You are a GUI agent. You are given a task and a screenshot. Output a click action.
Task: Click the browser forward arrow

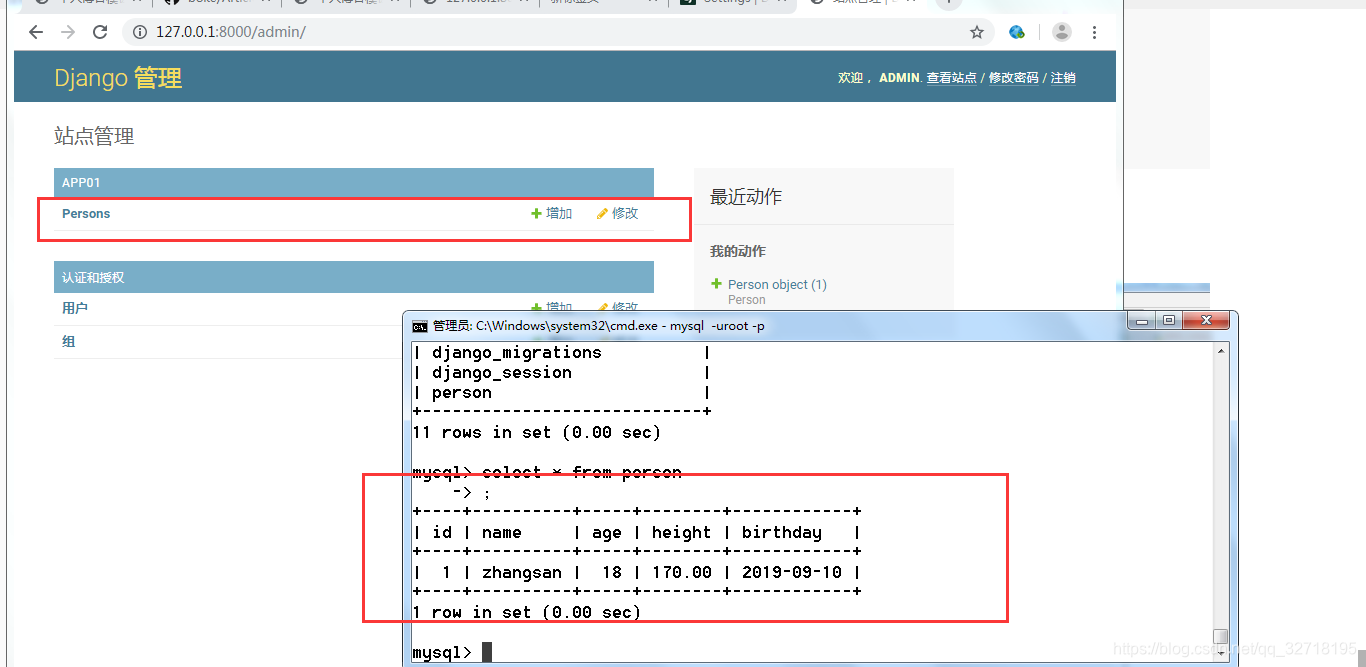(x=68, y=32)
